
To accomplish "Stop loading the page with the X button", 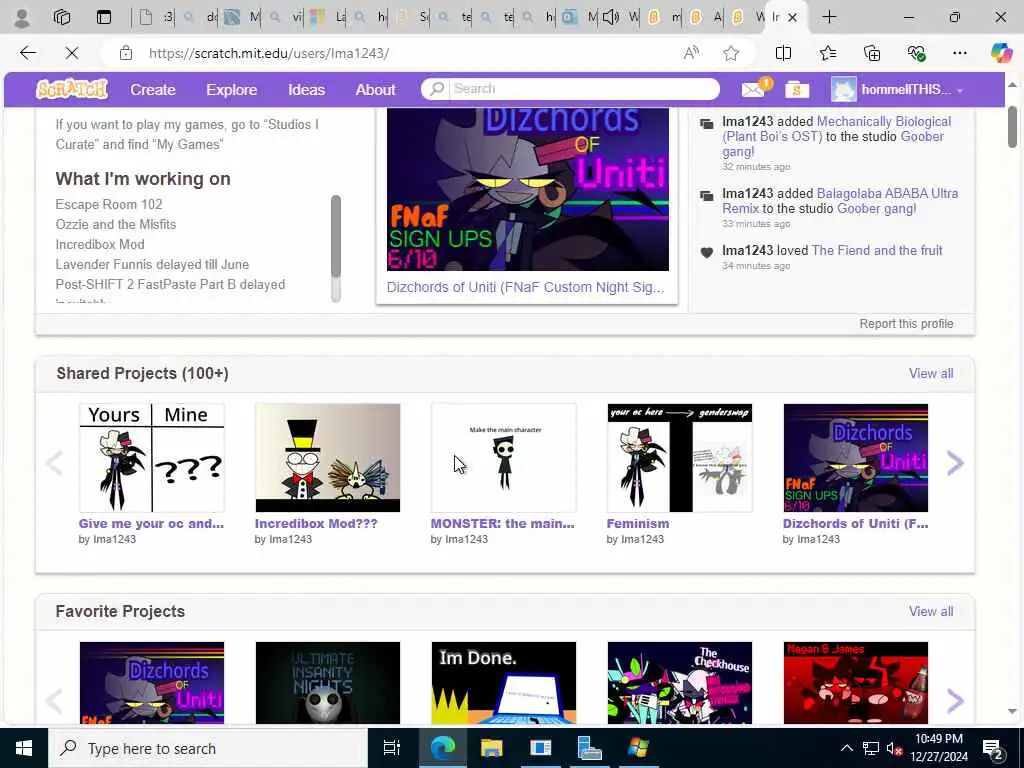I will click(x=72, y=53).
